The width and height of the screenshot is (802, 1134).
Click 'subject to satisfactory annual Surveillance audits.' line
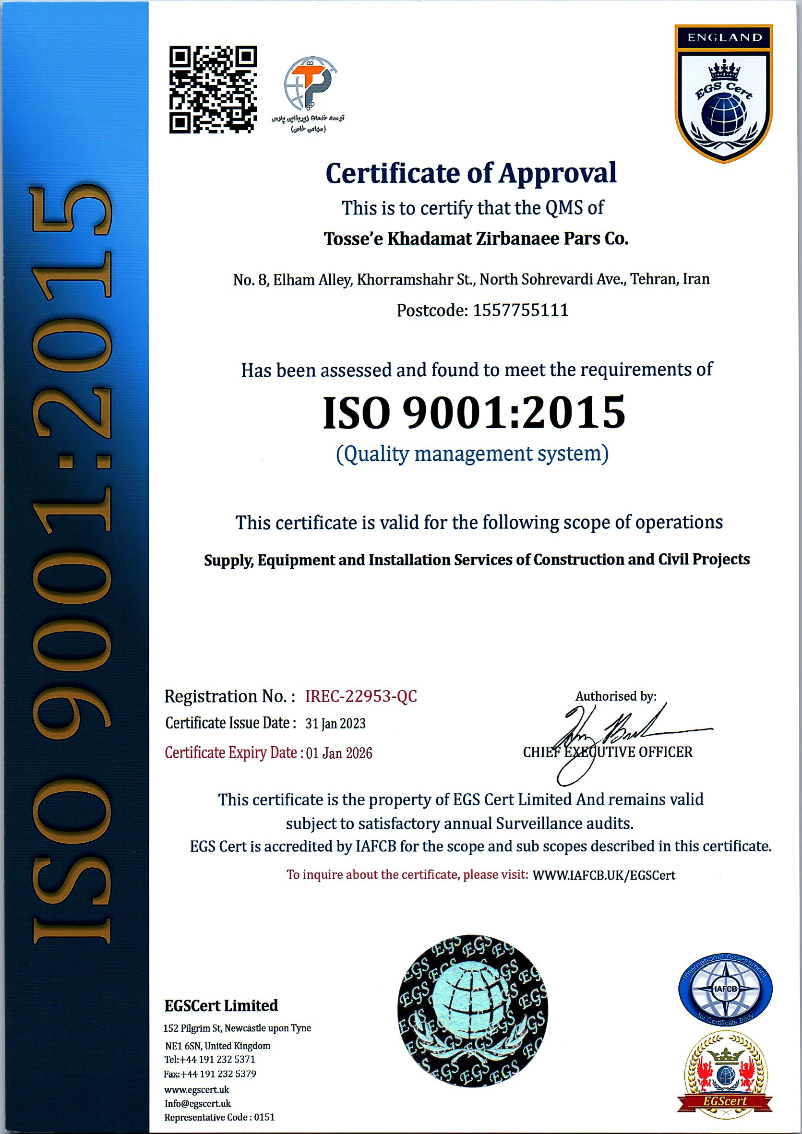point(460,823)
